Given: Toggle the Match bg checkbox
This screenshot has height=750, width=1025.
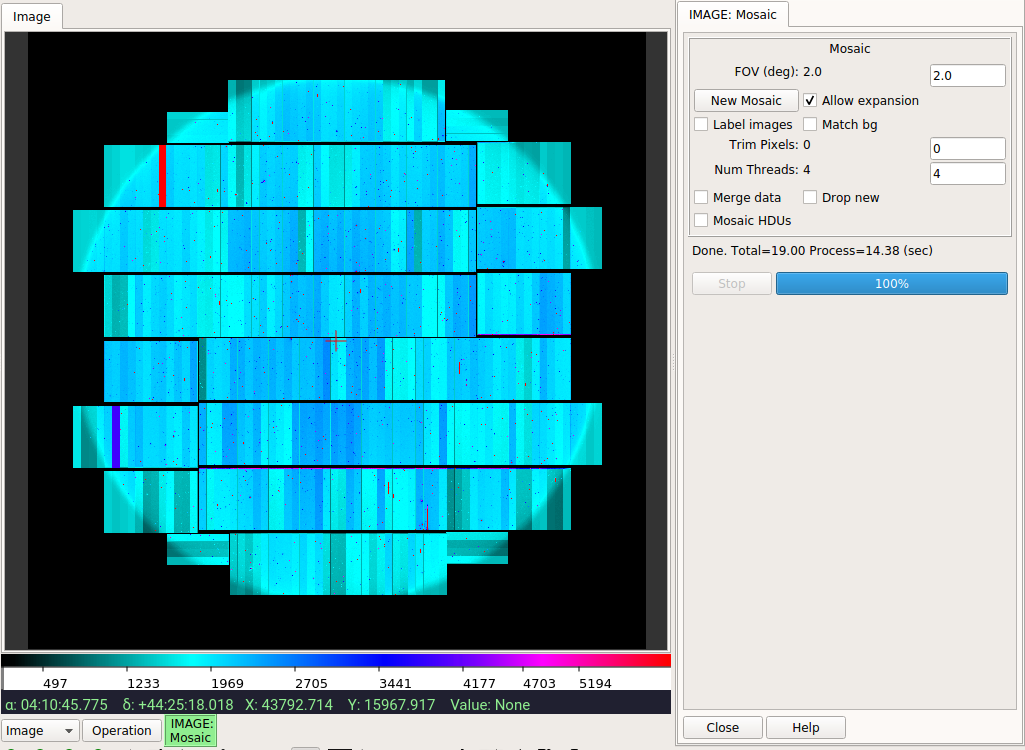Looking at the screenshot, I should click(x=810, y=124).
